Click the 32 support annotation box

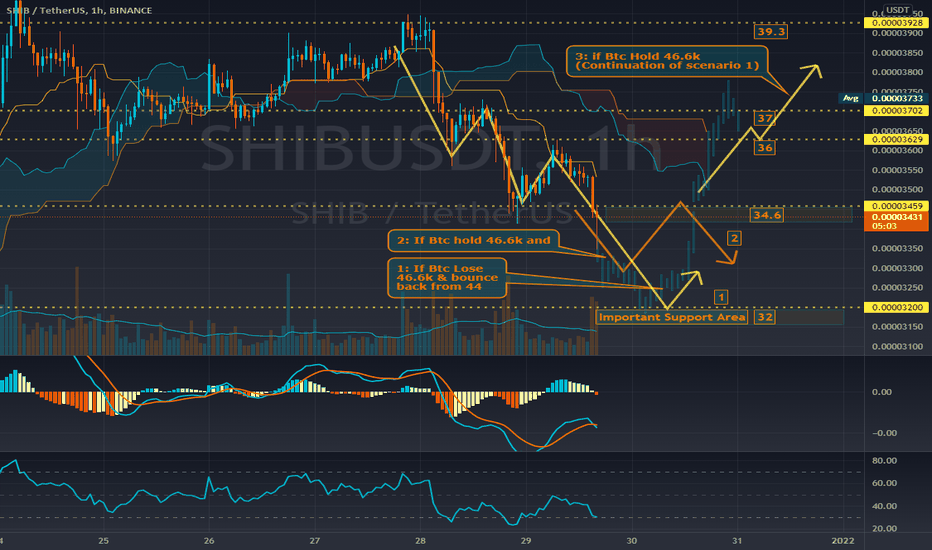[x=765, y=317]
